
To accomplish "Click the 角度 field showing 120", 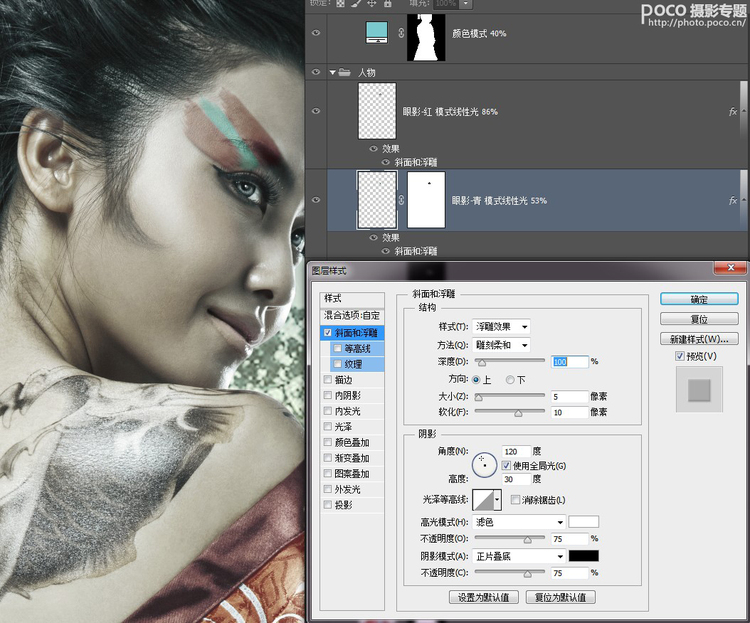I will [517, 451].
